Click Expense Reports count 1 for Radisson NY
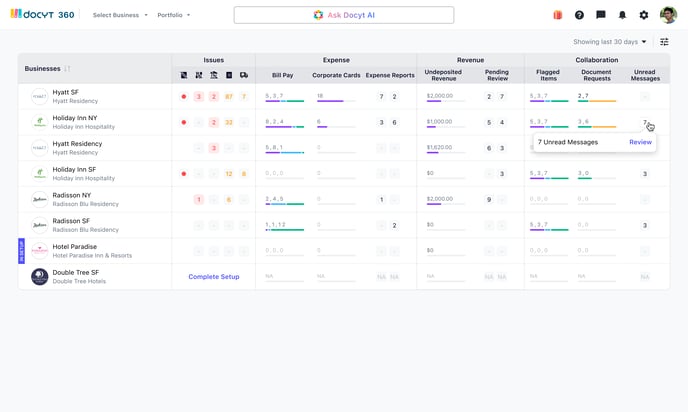Viewport: 688px width, 412px height. coord(381,200)
